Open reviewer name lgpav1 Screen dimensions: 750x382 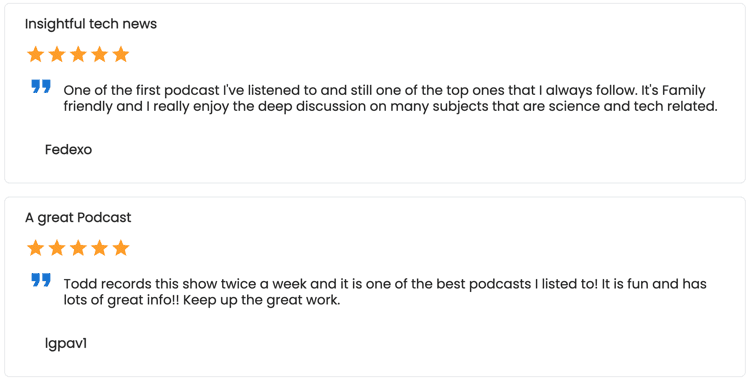click(66, 344)
